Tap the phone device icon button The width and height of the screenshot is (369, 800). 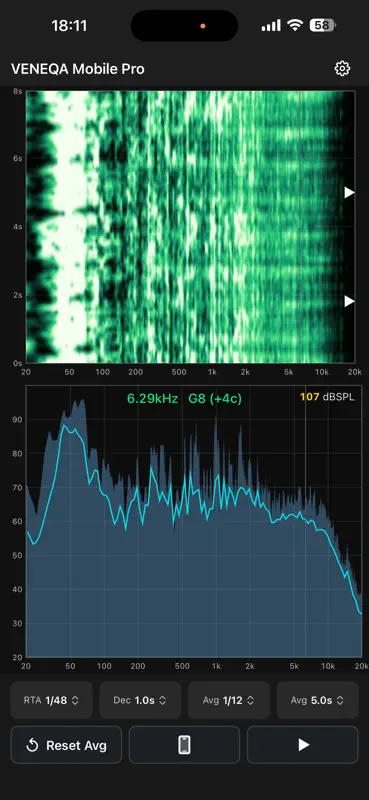184,744
